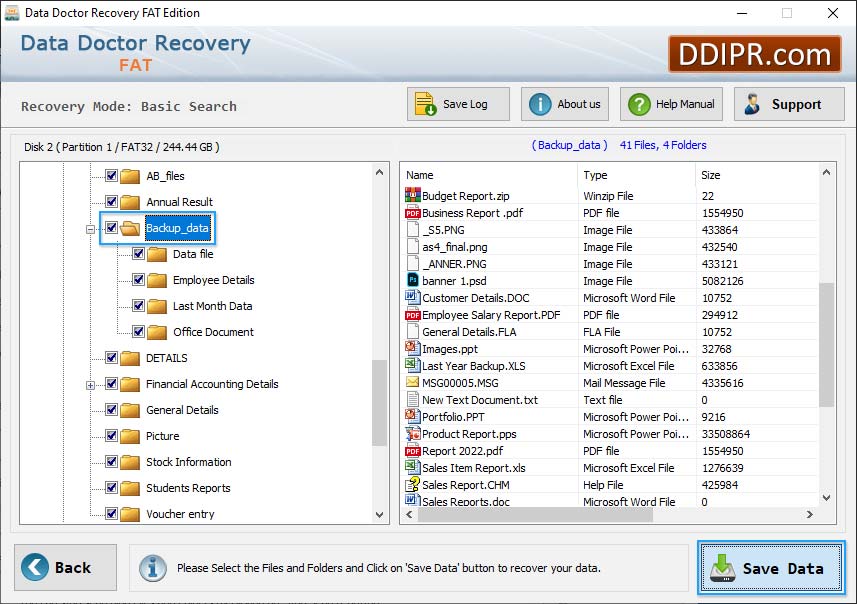Viewport: 857px width, 604px height.
Task: Uncheck the AB_files folder checkbox
Action: [111, 175]
